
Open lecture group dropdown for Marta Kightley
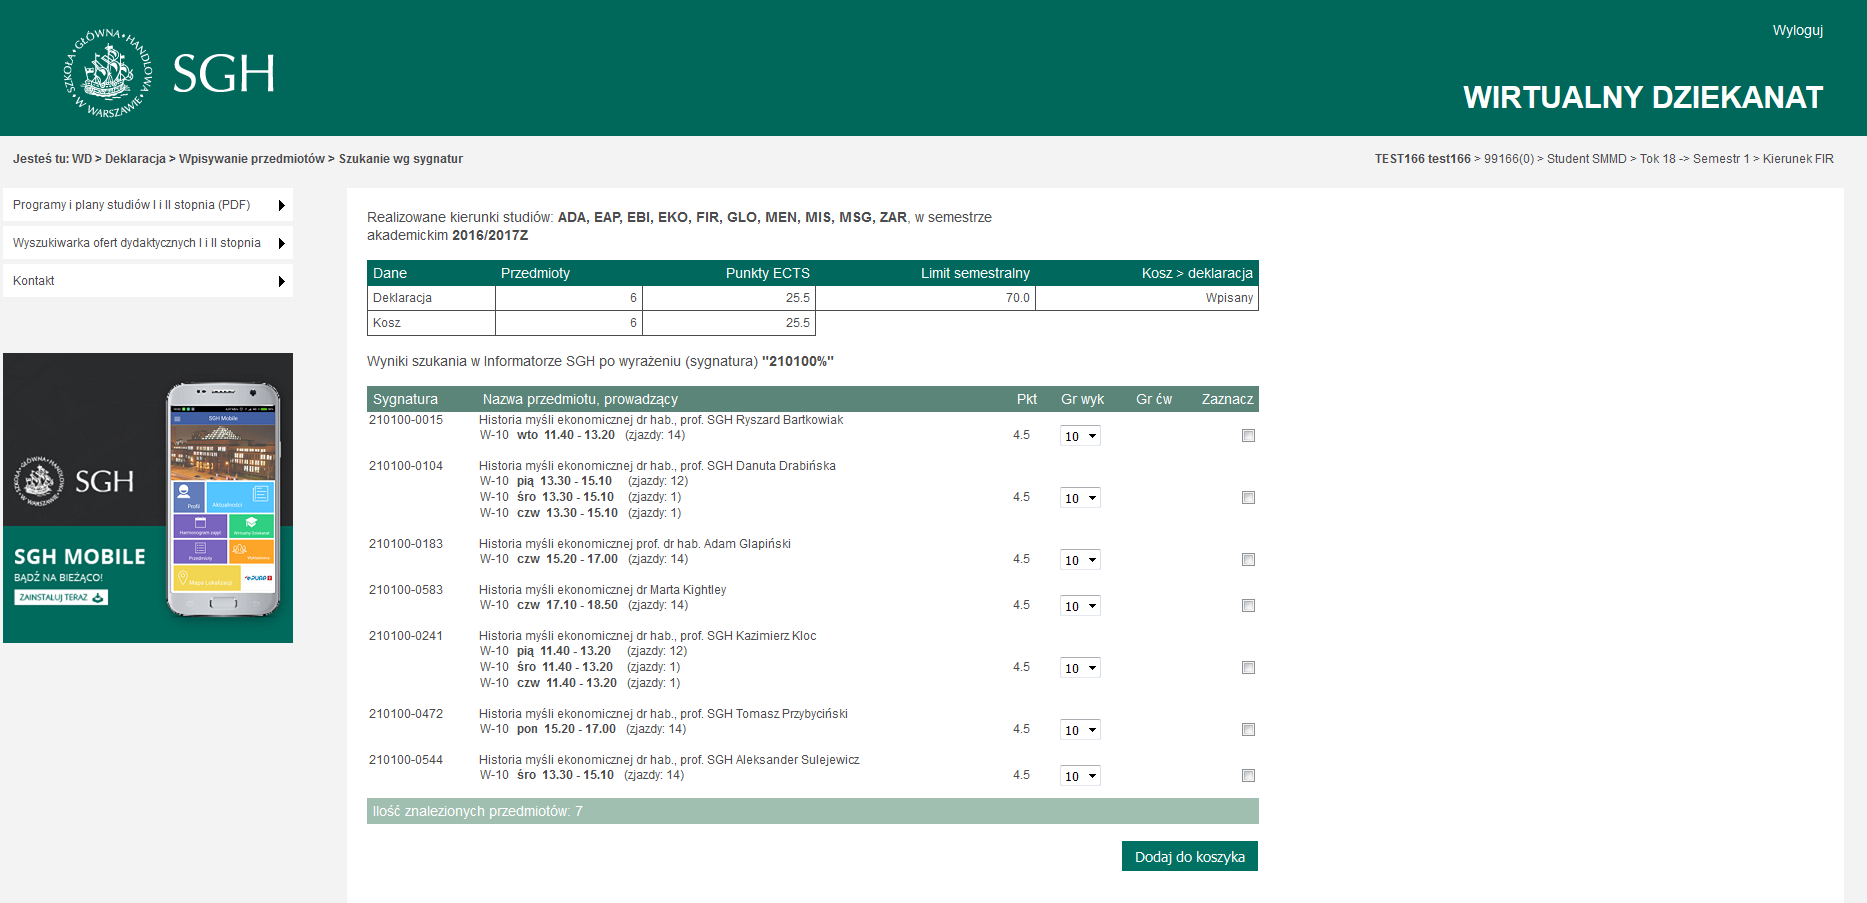pos(1080,606)
